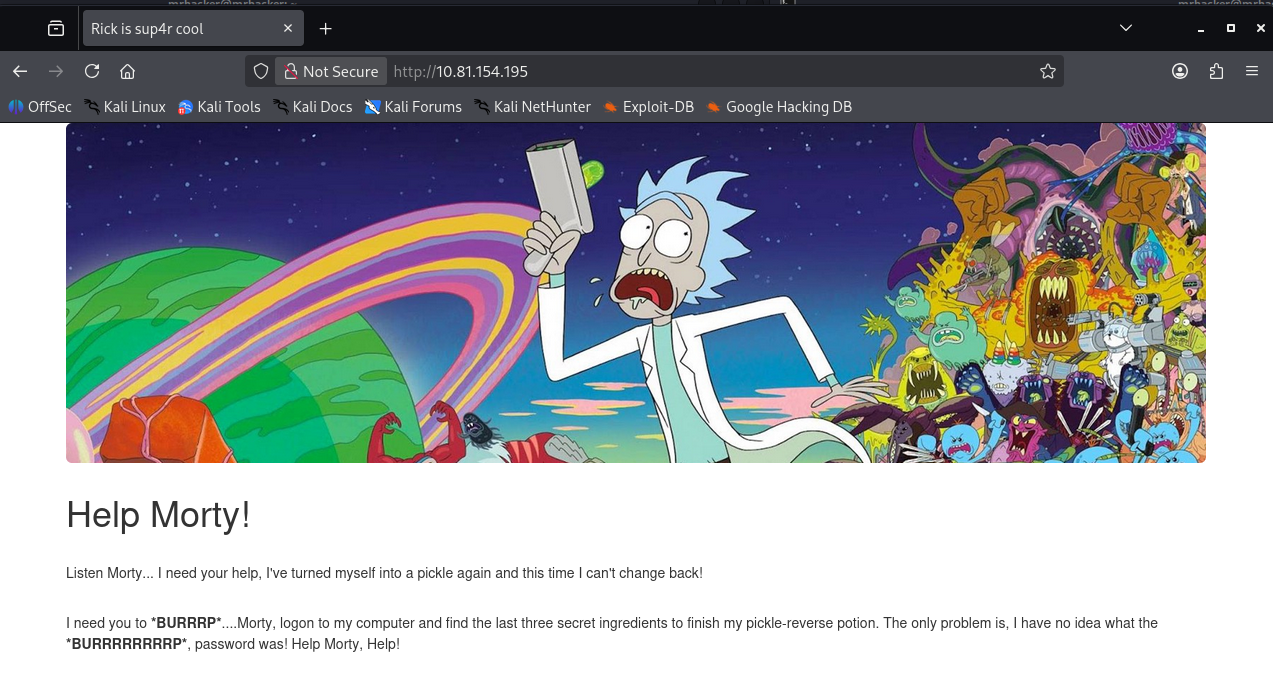
Task: Expand the list all tabs chevron
Action: point(1126,29)
